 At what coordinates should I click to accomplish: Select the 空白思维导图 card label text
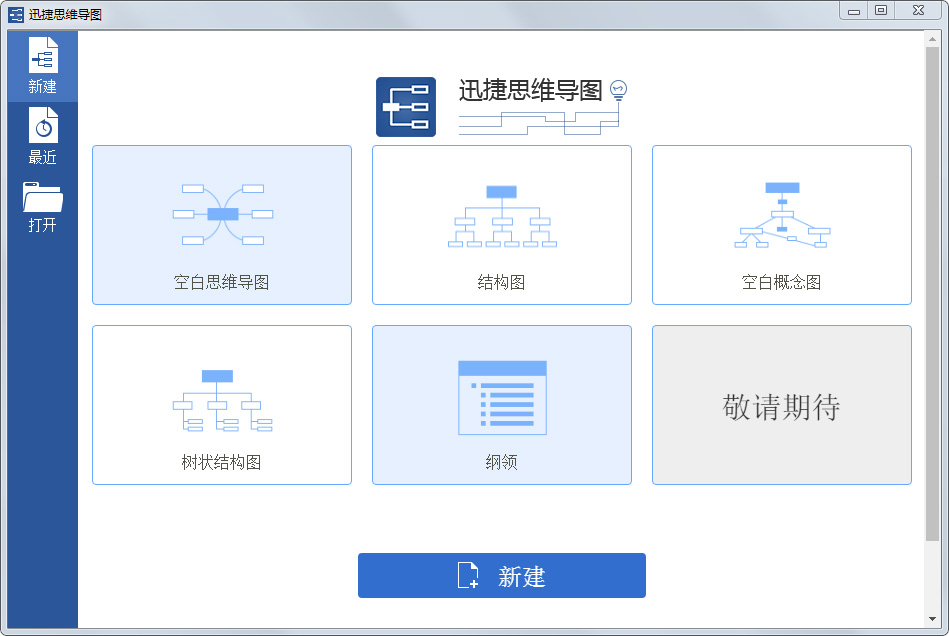coord(221,281)
